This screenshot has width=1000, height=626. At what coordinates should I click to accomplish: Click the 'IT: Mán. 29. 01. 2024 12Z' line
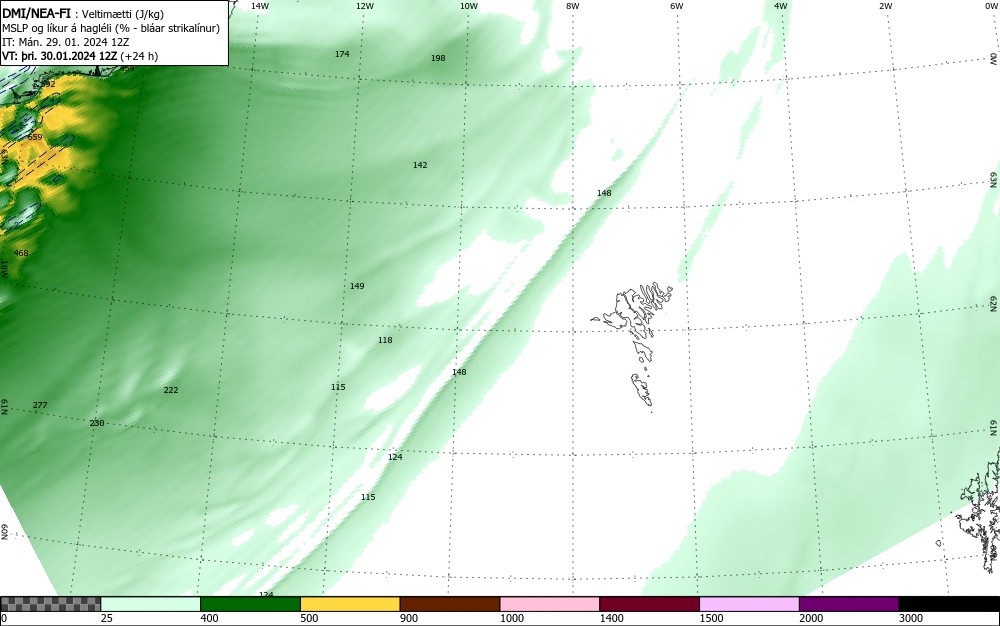(x=66, y=42)
